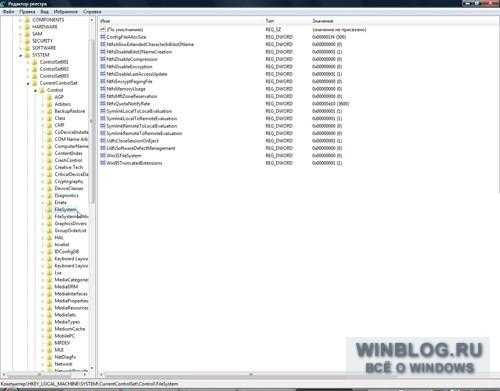Screen dimensions: 500x391
Task: Click the Cryptography folder icon
Action: pyautogui.click(x=50, y=182)
